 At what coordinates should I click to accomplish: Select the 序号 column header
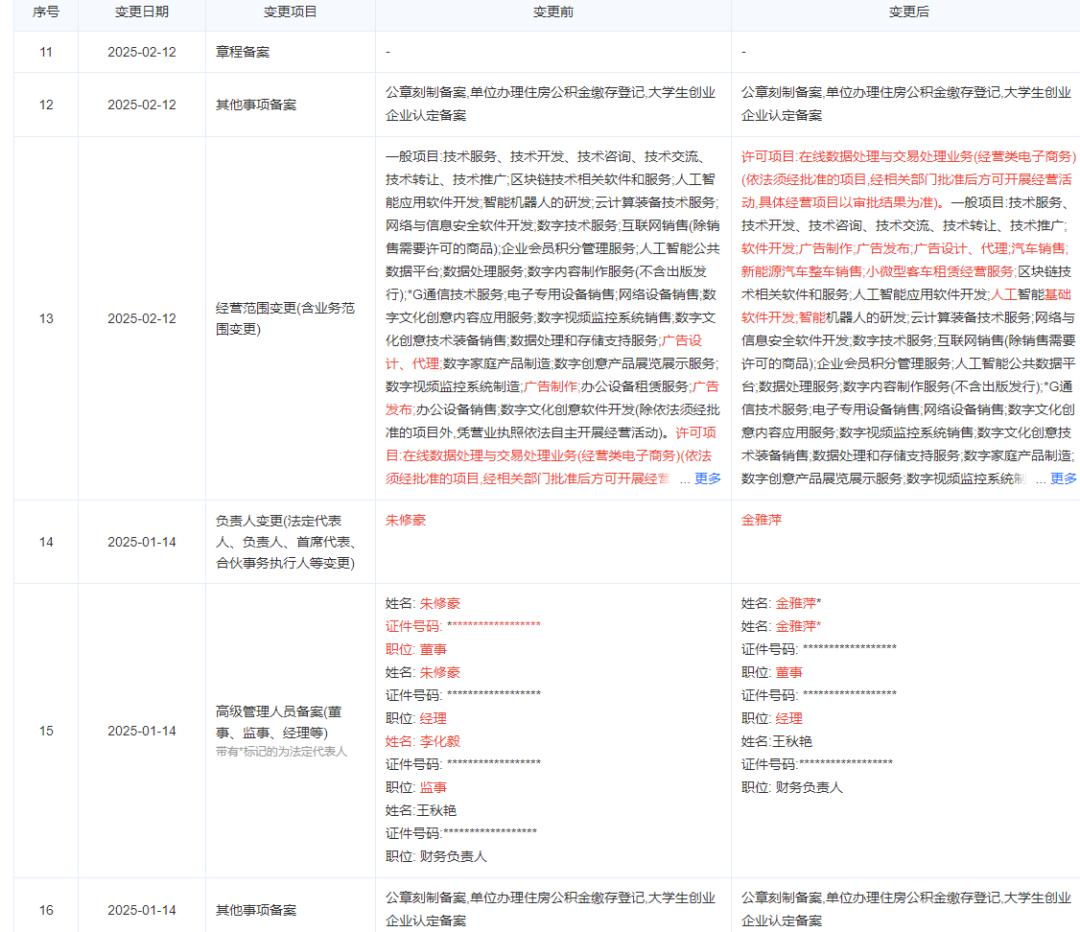pos(44,13)
